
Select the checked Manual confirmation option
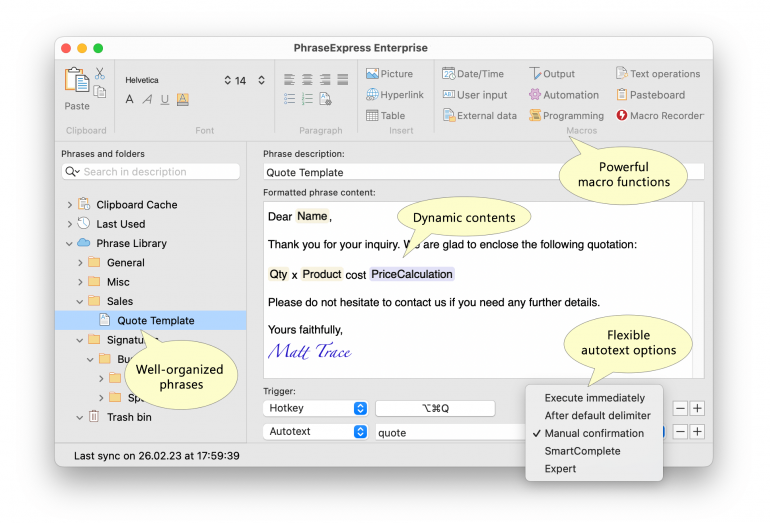point(593,433)
